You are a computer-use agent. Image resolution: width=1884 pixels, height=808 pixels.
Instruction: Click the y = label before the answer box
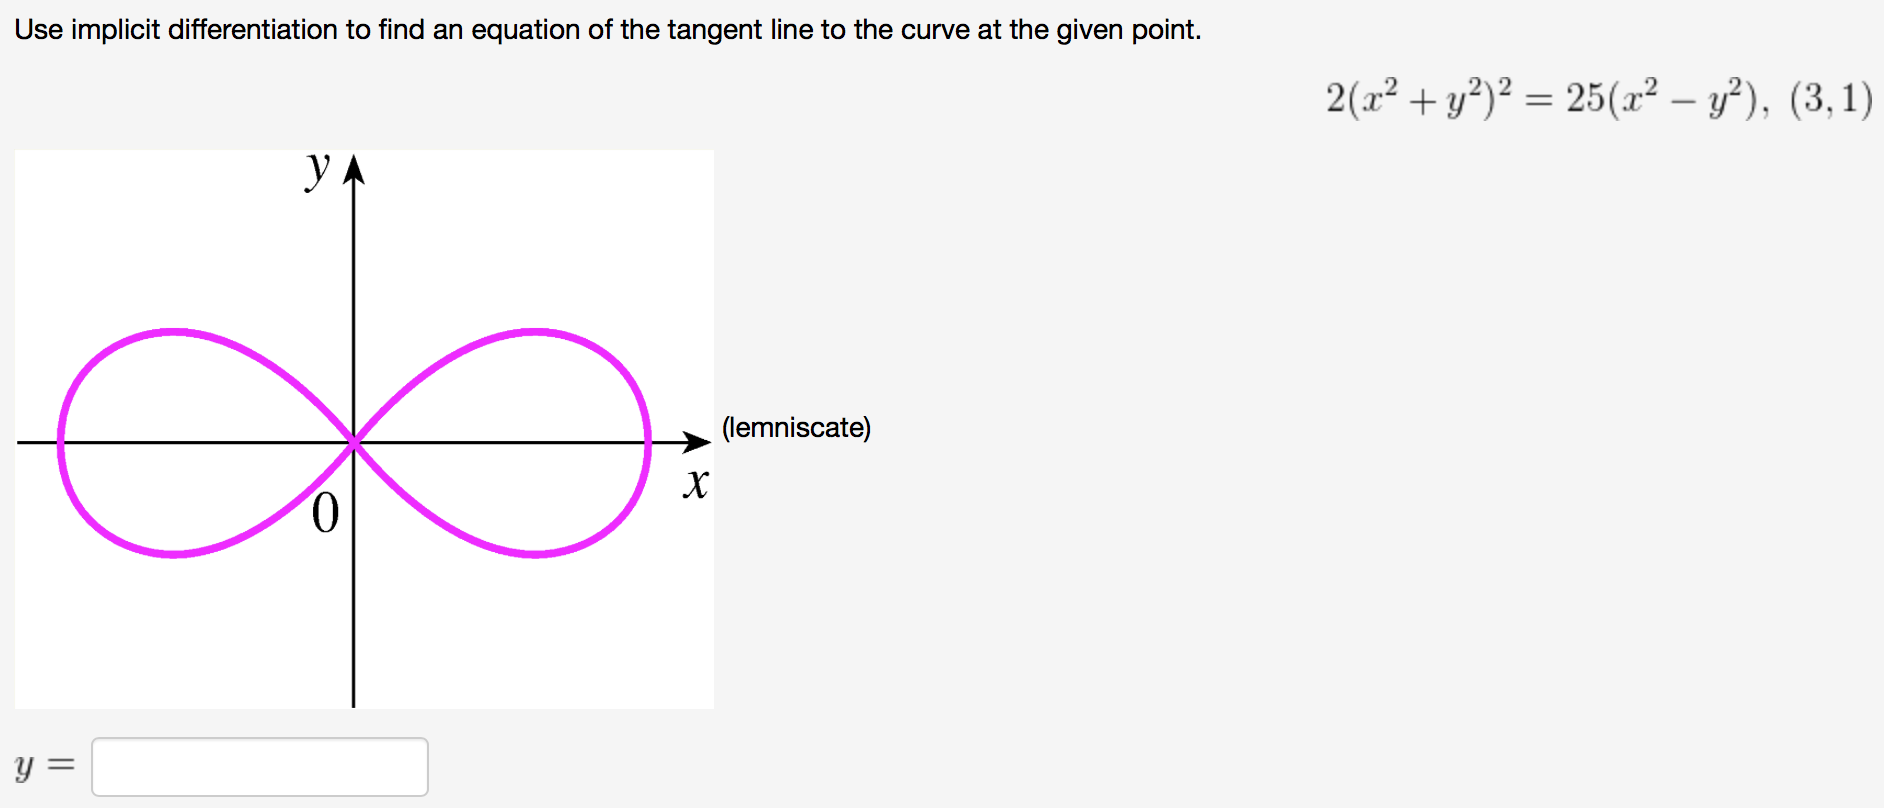[x=43, y=766]
